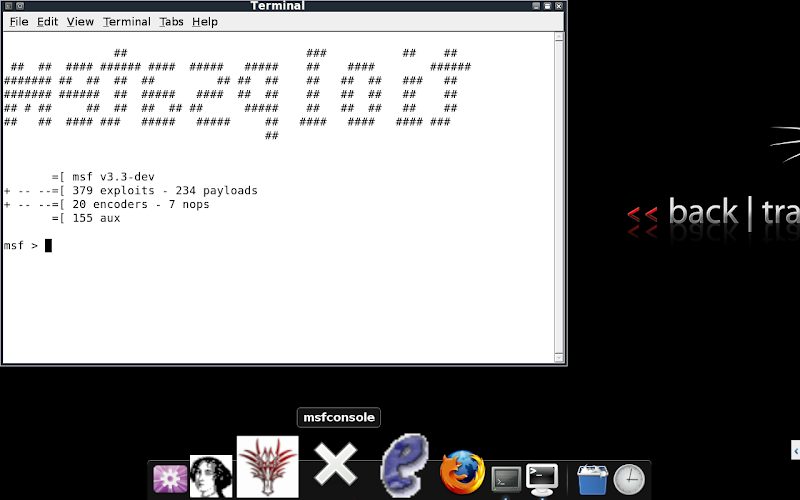The width and height of the screenshot is (800, 500).
Task: Click the msf prompt input line
Action: (x=278, y=245)
